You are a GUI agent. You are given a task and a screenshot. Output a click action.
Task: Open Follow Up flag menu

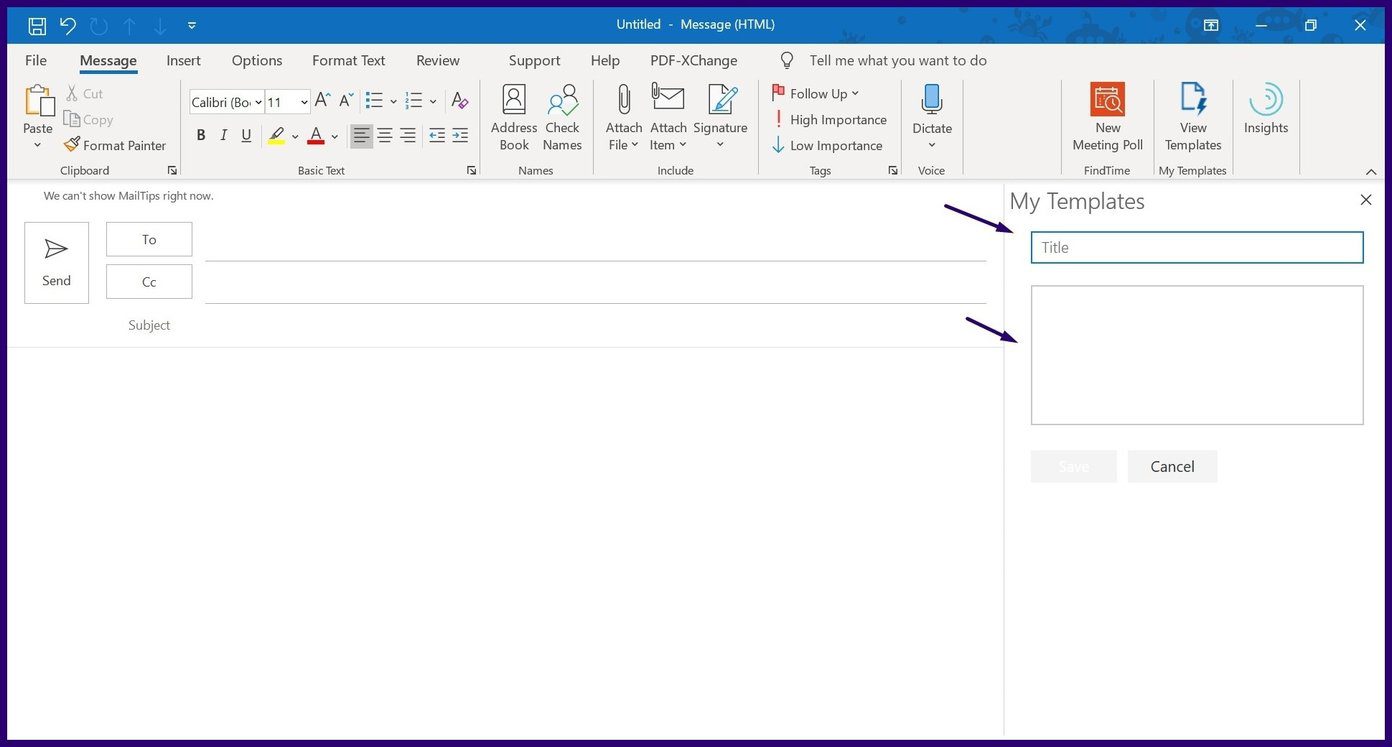[815, 93]
